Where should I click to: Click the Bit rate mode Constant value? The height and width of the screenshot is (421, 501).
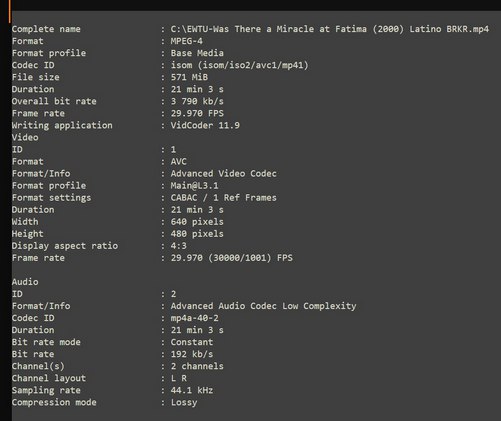(x=192, y=342)
